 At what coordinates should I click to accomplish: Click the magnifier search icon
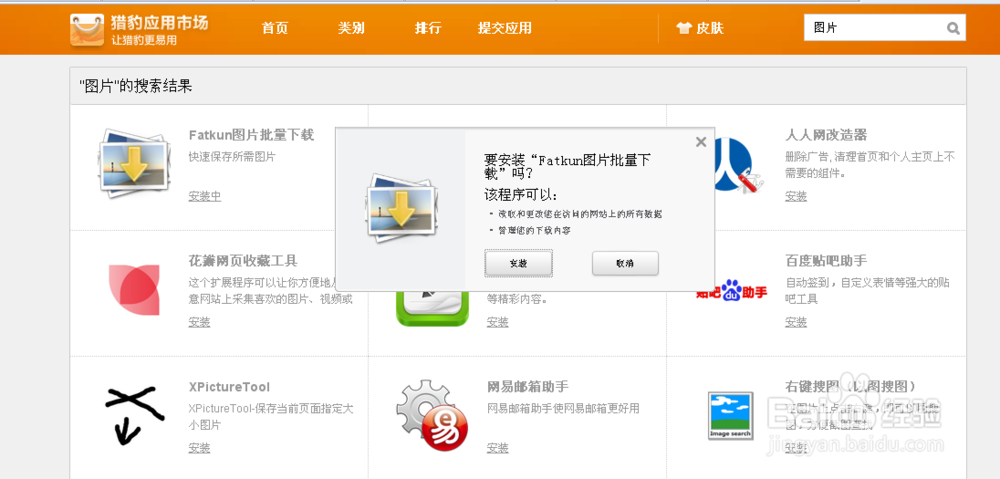(x=953, y=28)
